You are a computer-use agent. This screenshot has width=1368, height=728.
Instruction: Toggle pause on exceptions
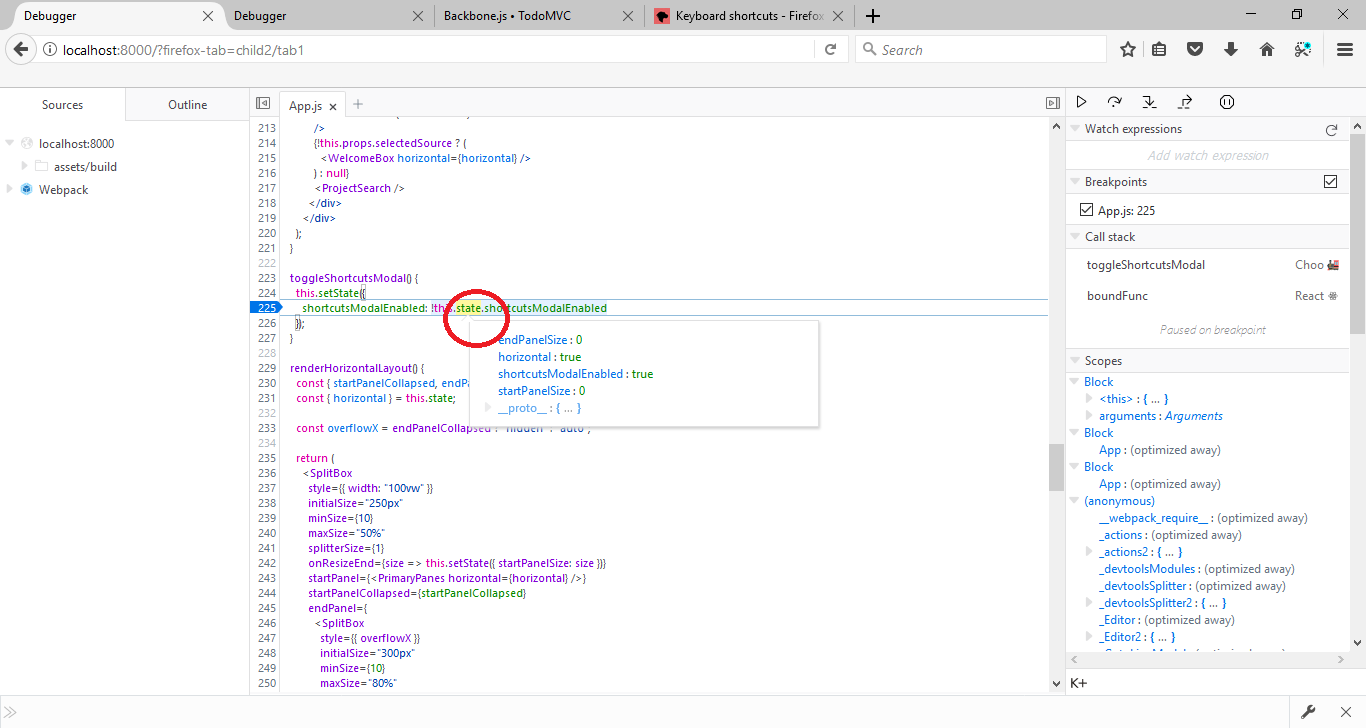coord(1226,101)
